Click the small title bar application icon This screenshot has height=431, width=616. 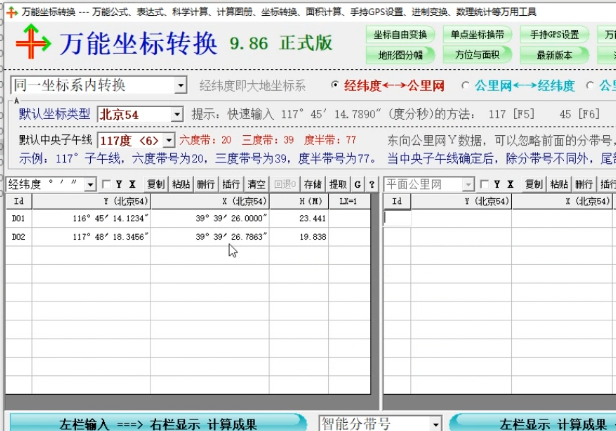[12, 12]
